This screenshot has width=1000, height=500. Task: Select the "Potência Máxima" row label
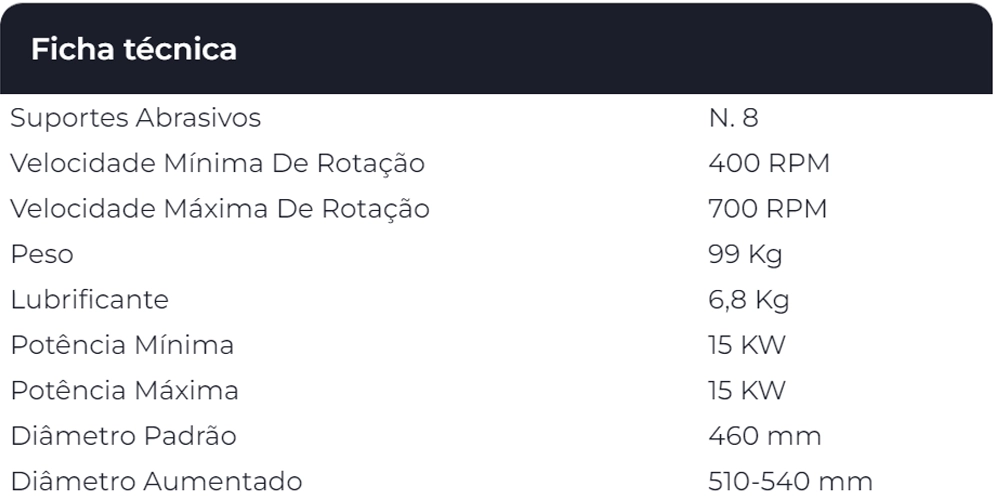tap(124, 390)
